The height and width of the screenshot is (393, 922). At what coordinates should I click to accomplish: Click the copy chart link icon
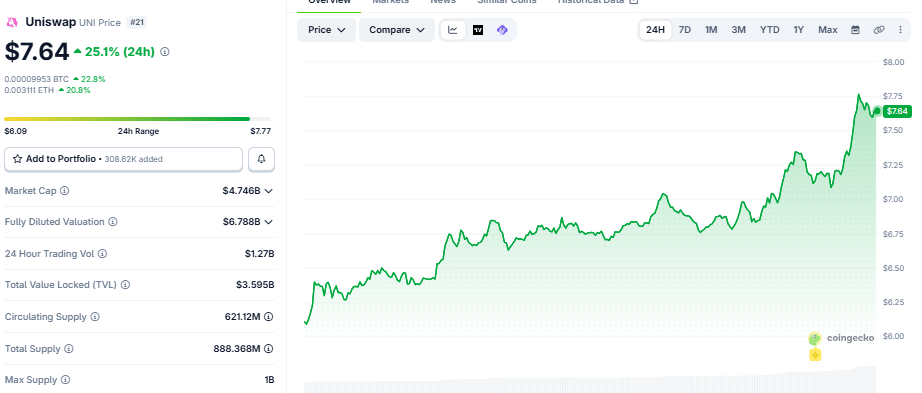click(x=878, y=30)
